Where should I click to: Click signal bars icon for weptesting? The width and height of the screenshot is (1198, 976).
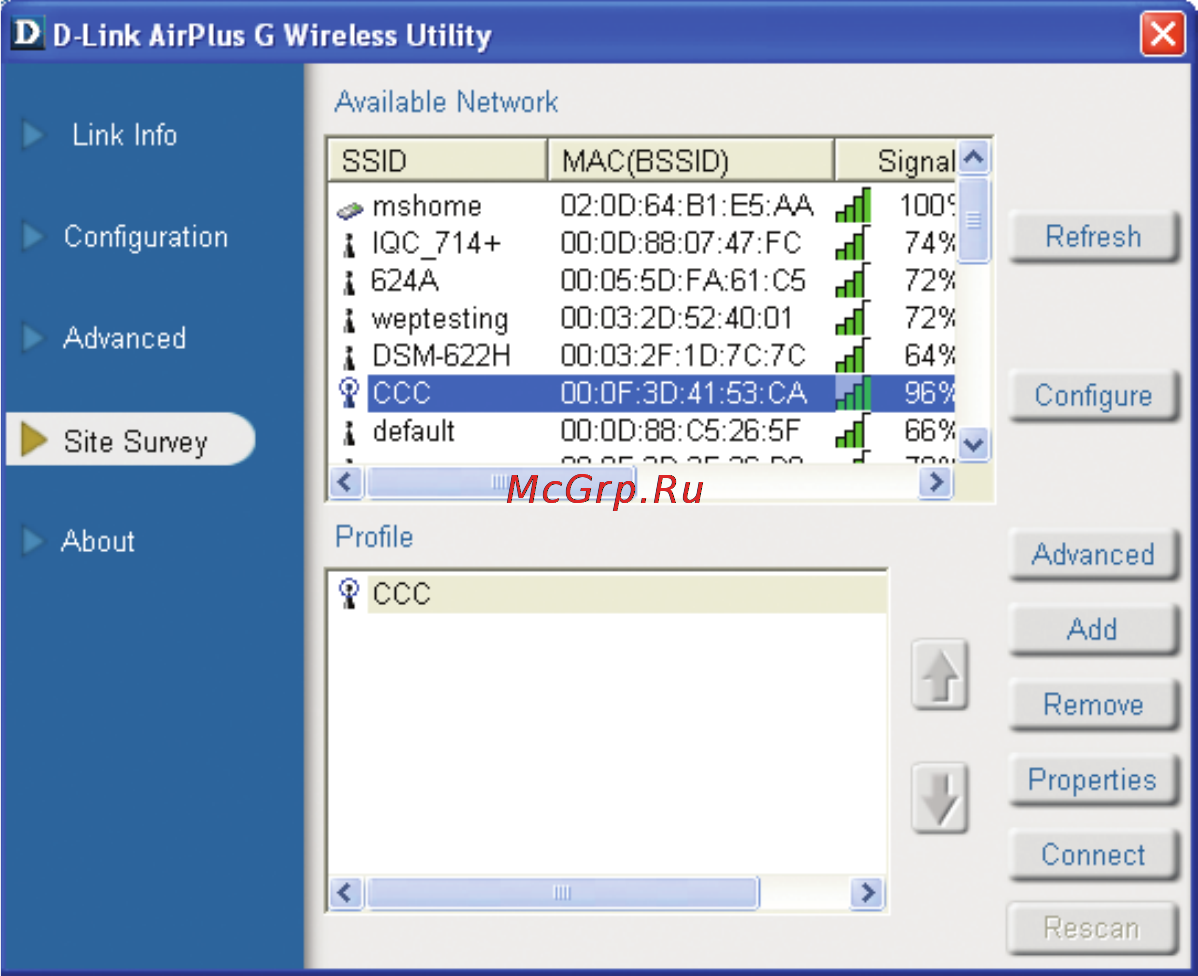click(853, 318)
